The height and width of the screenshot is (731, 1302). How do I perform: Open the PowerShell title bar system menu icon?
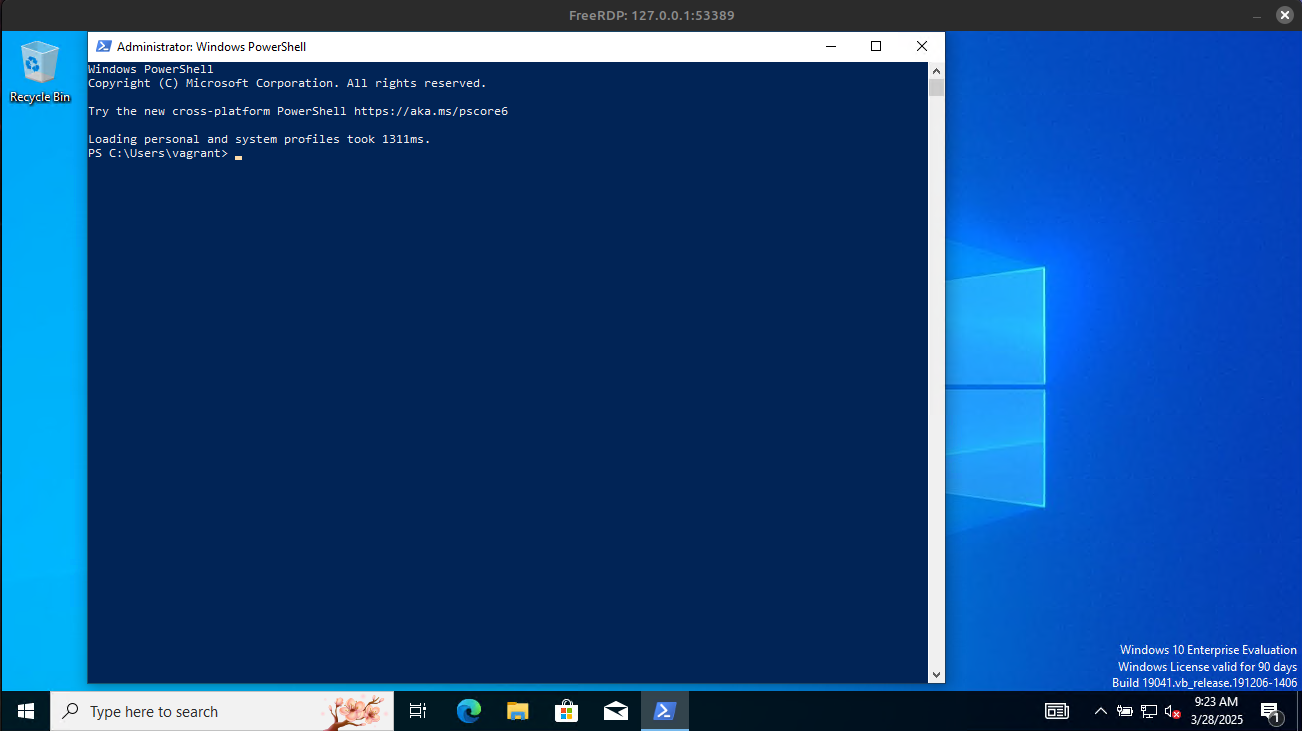[103, 47]
